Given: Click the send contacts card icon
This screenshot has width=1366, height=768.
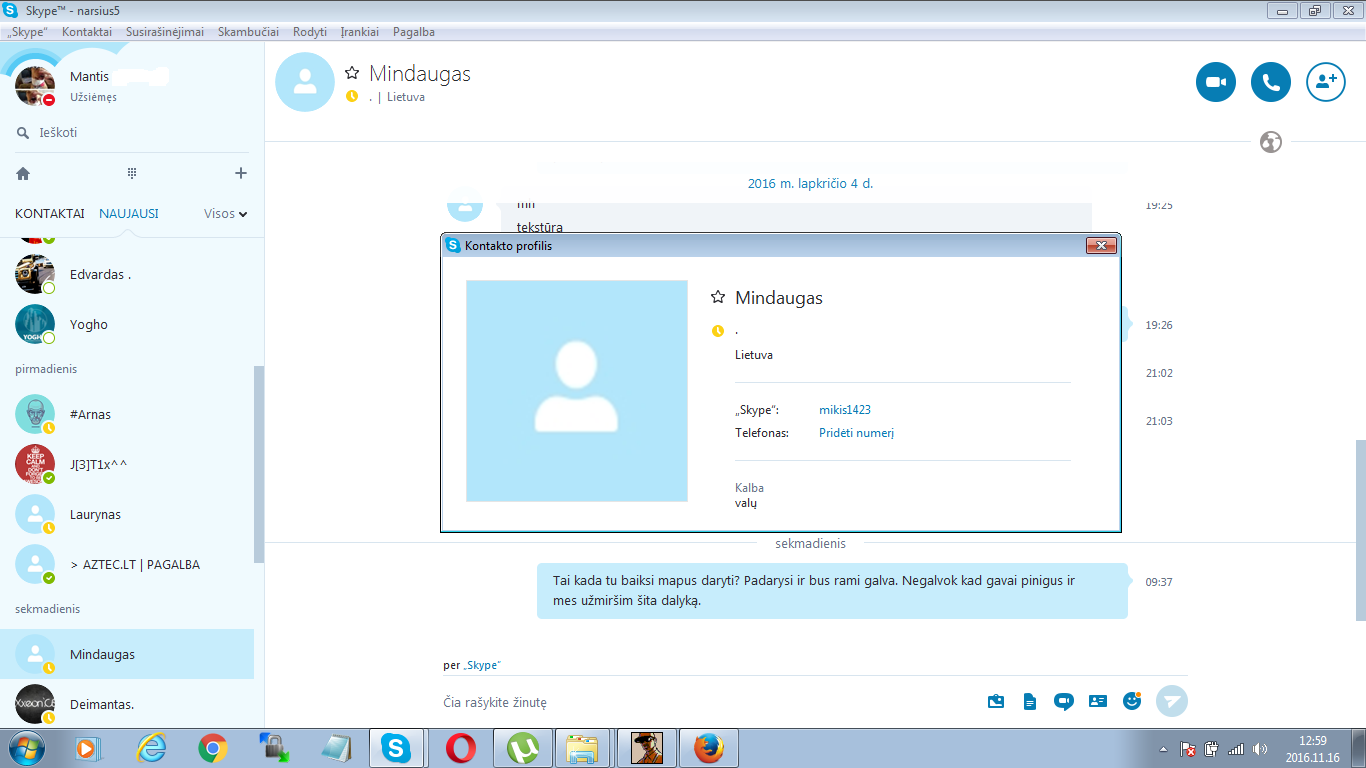Looking at the screenshot, I should [x=1098, y=702].
